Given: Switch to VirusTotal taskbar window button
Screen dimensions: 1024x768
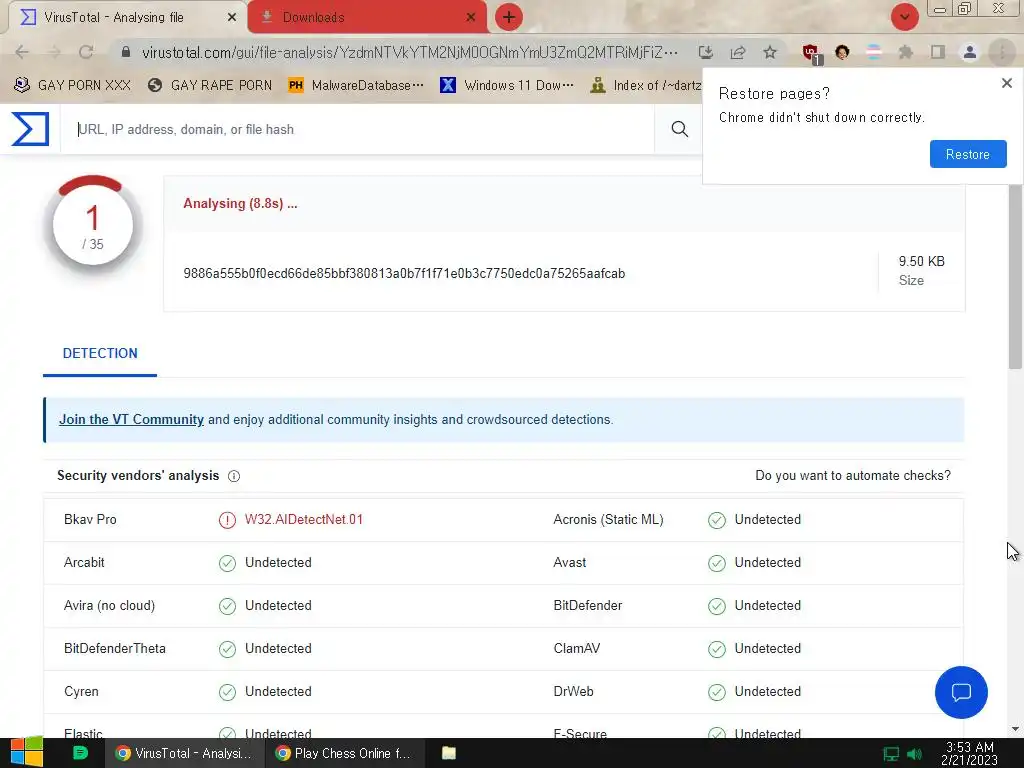Looking at the screenshot, I should [x=185, y=753].
